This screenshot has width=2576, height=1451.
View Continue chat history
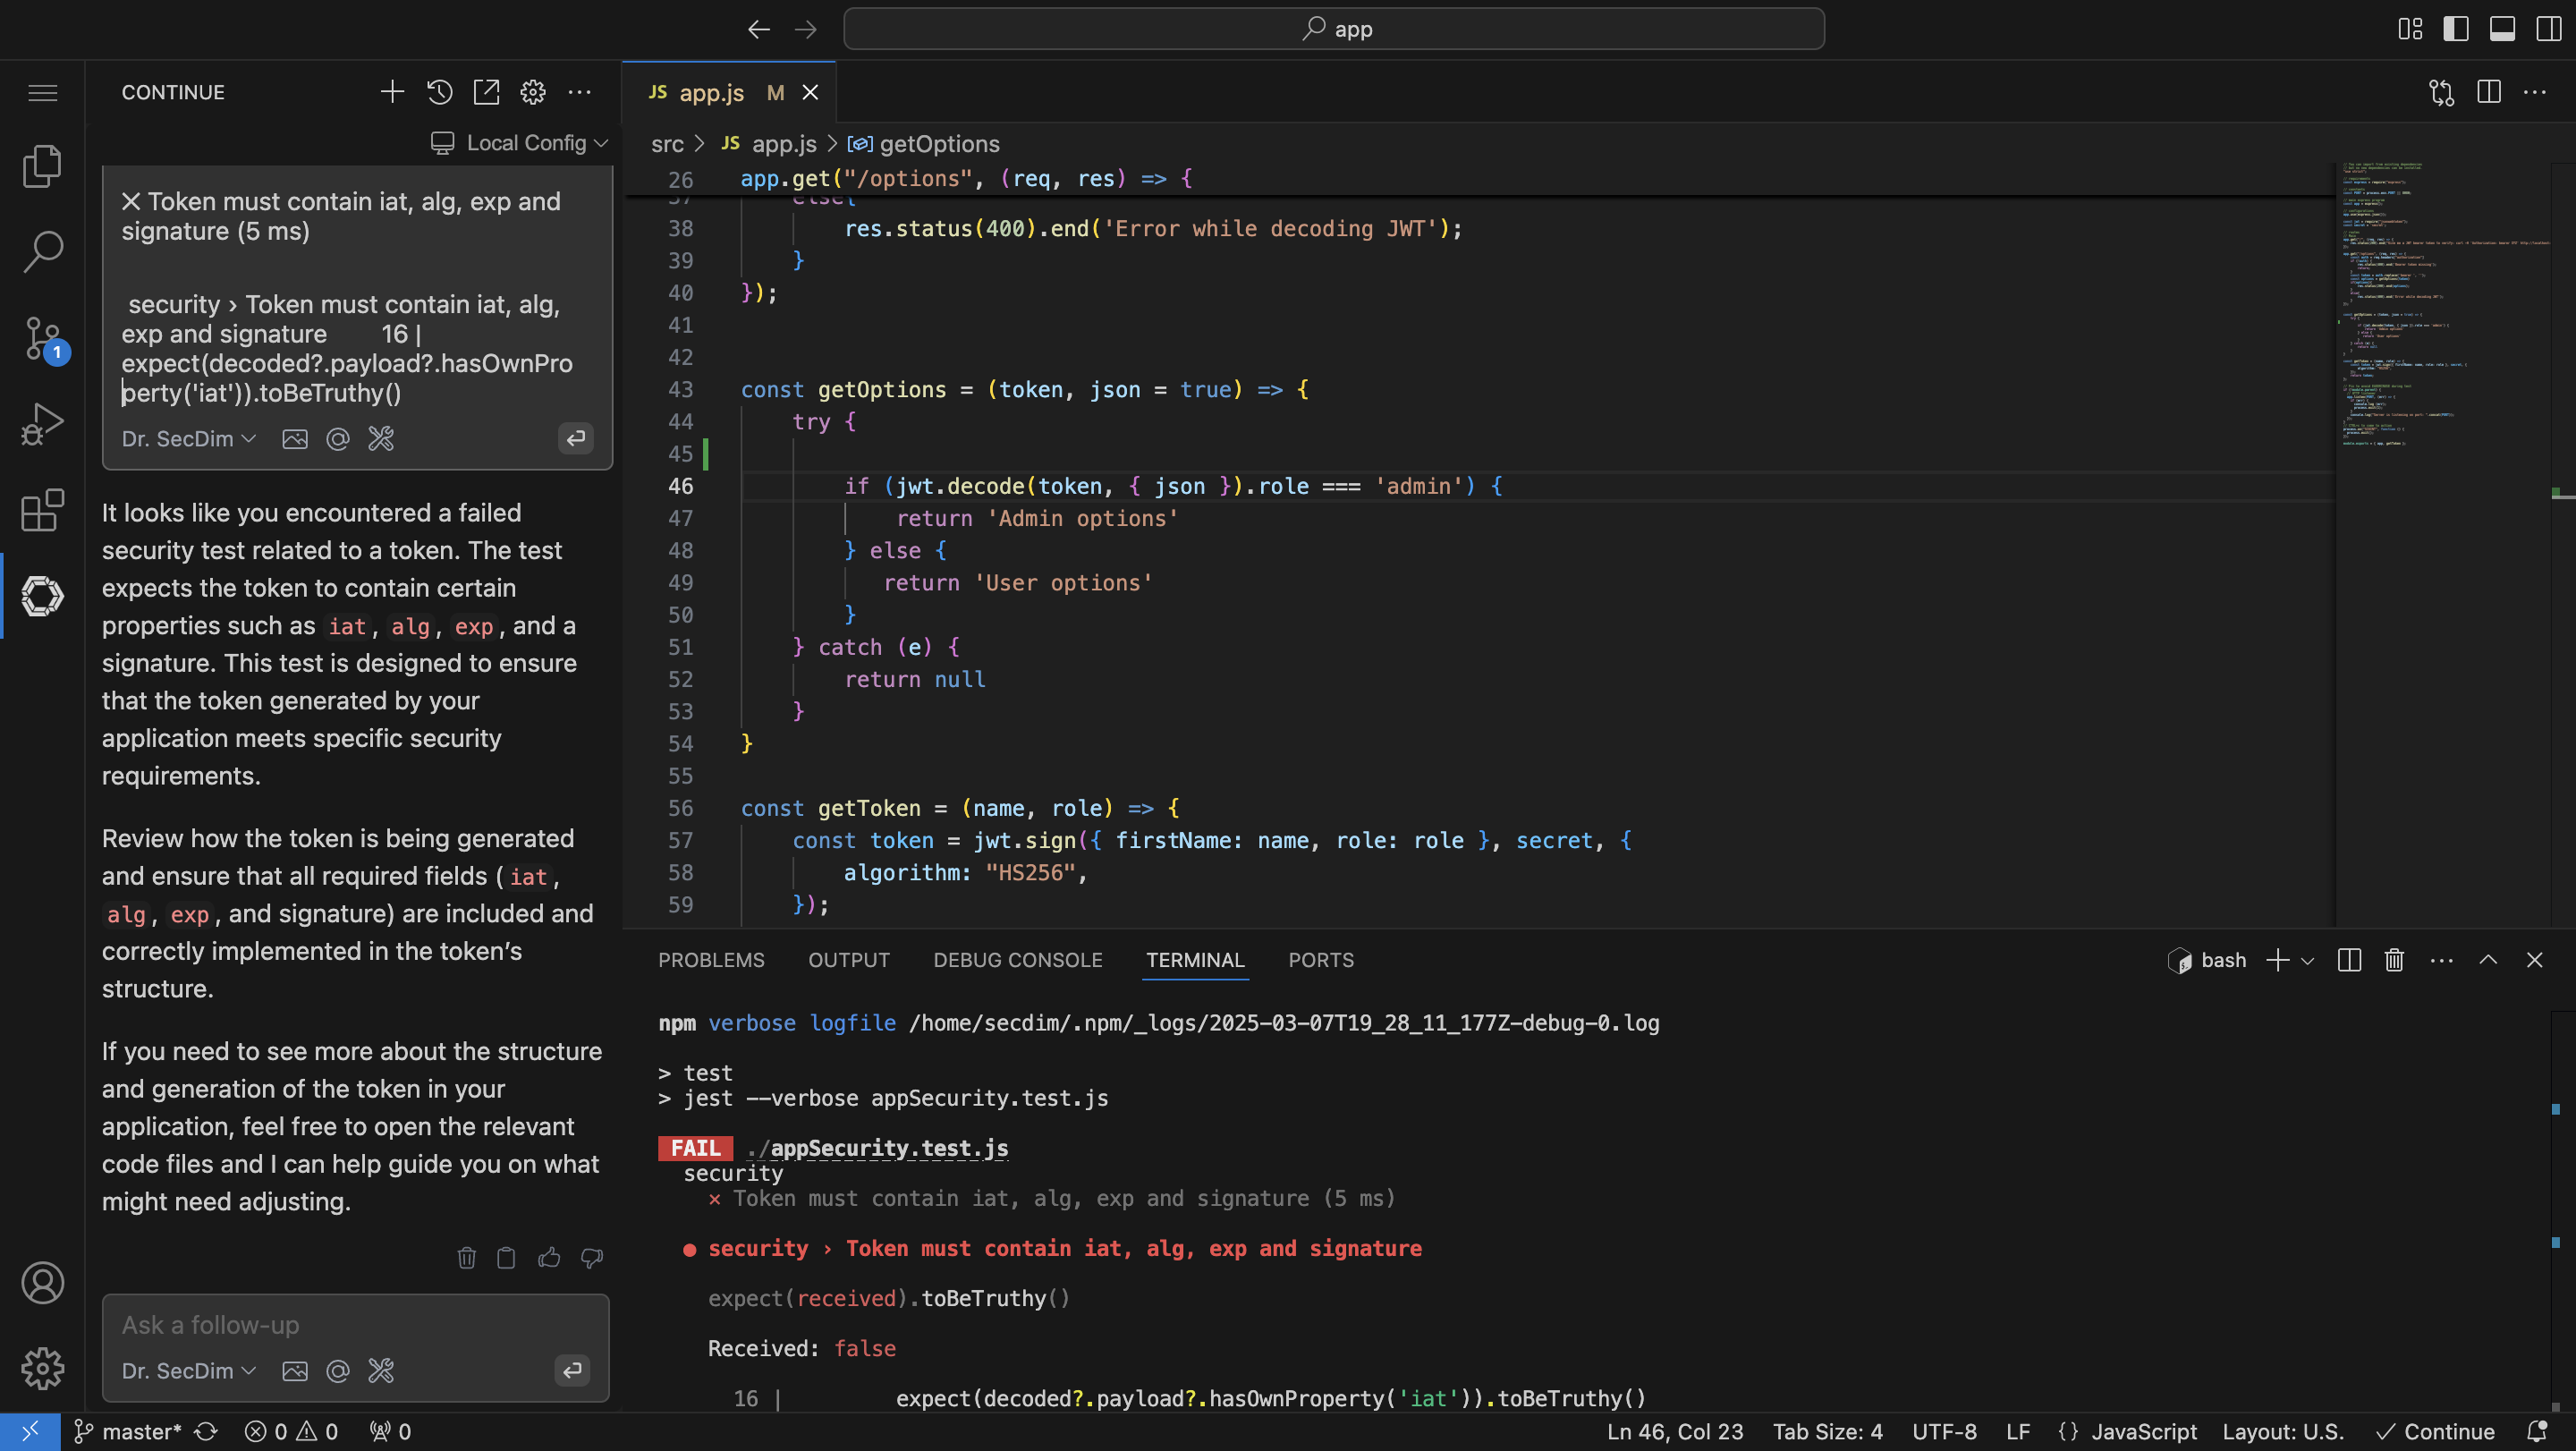439,92
